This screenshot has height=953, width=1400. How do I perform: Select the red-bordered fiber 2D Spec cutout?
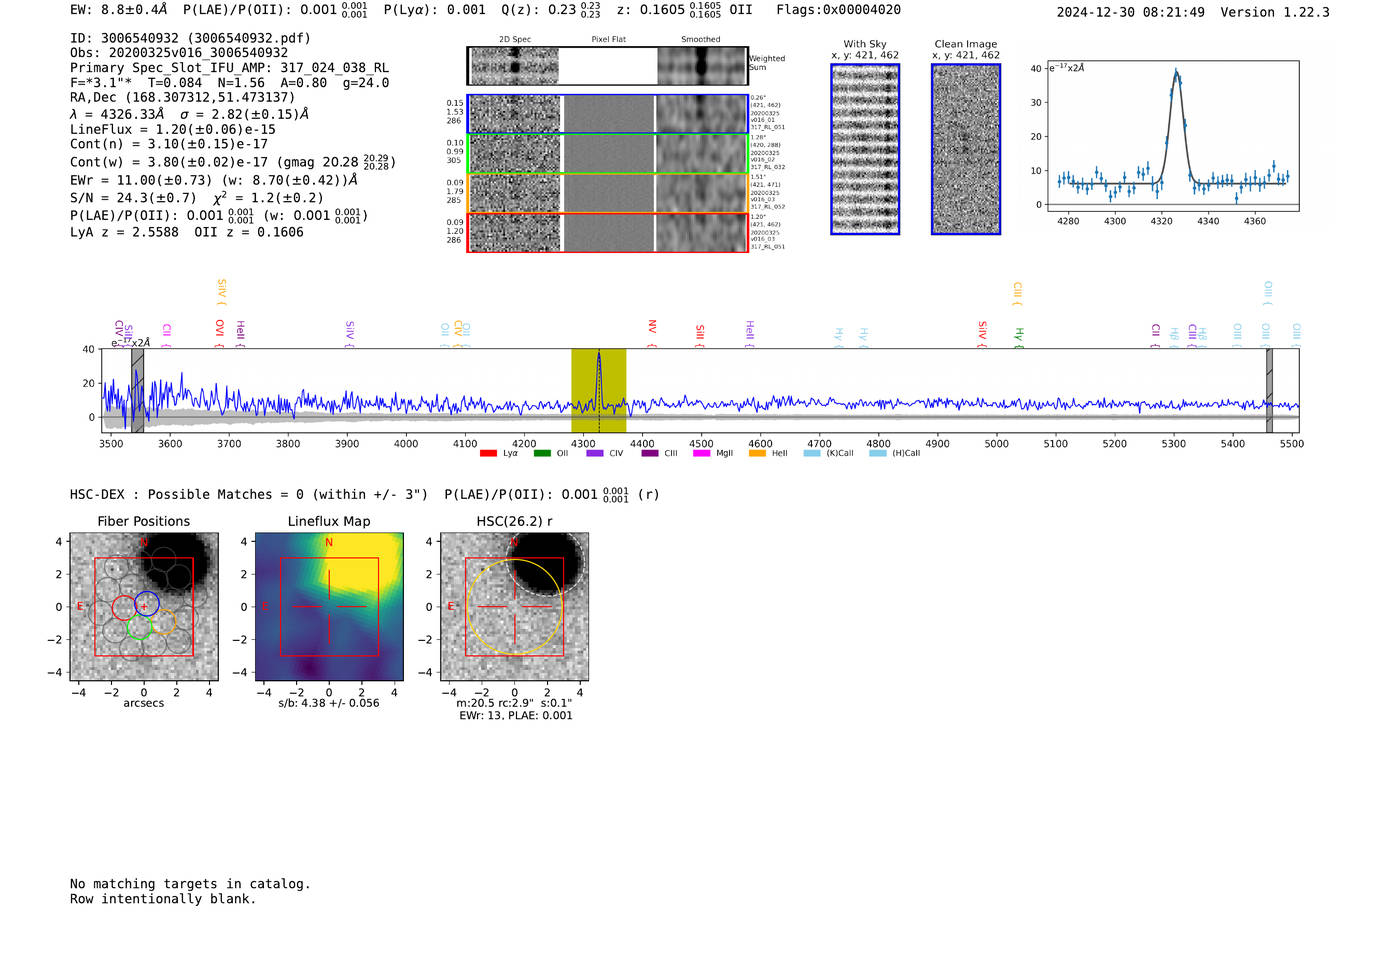pyautogui.click(x=515, y=233)
